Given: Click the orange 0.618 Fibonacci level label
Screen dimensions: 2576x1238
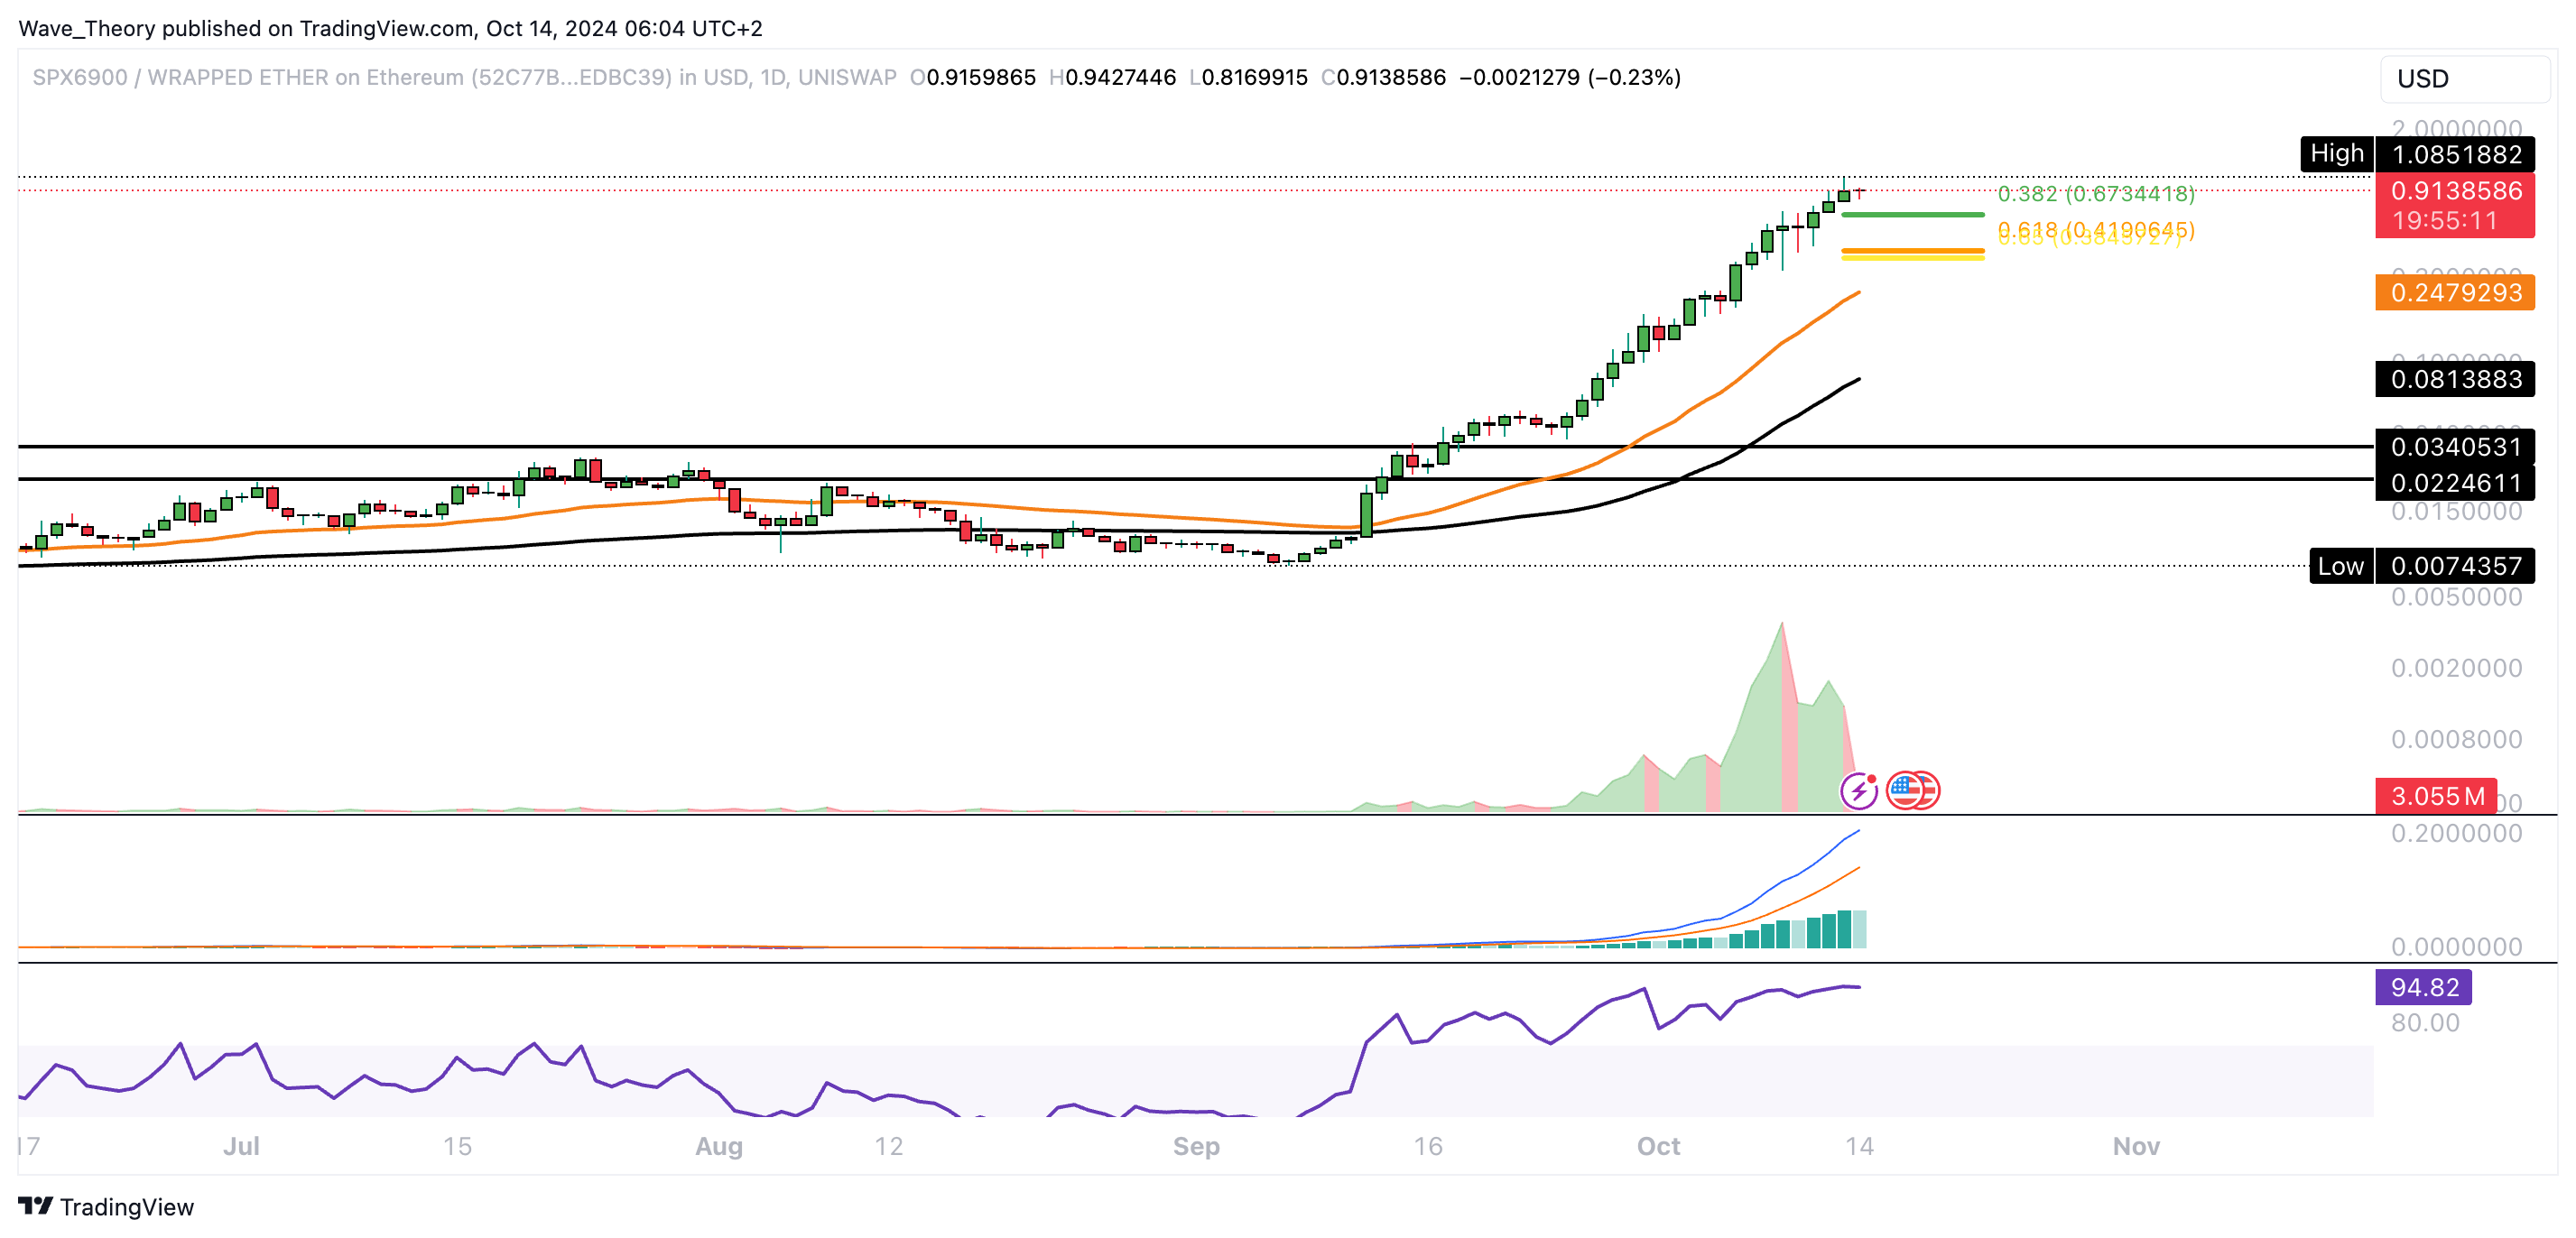Looking at the screenshot, I should pyautogui.click(x=2095, y=228).
